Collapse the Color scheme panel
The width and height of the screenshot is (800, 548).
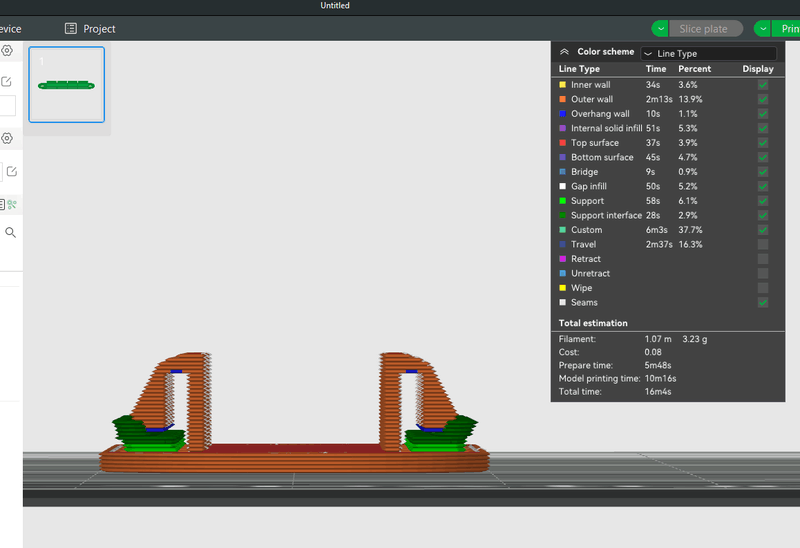564,52
